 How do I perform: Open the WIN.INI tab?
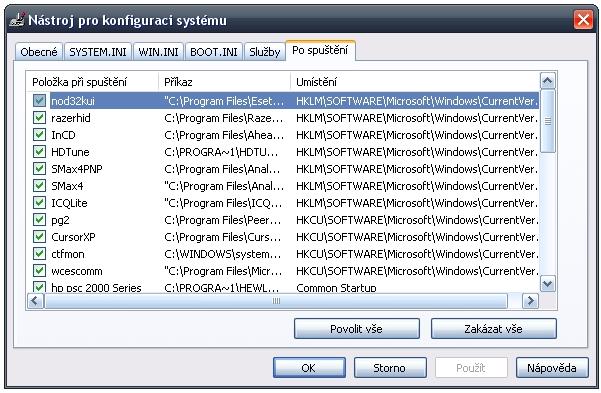[x=158, y=52]
